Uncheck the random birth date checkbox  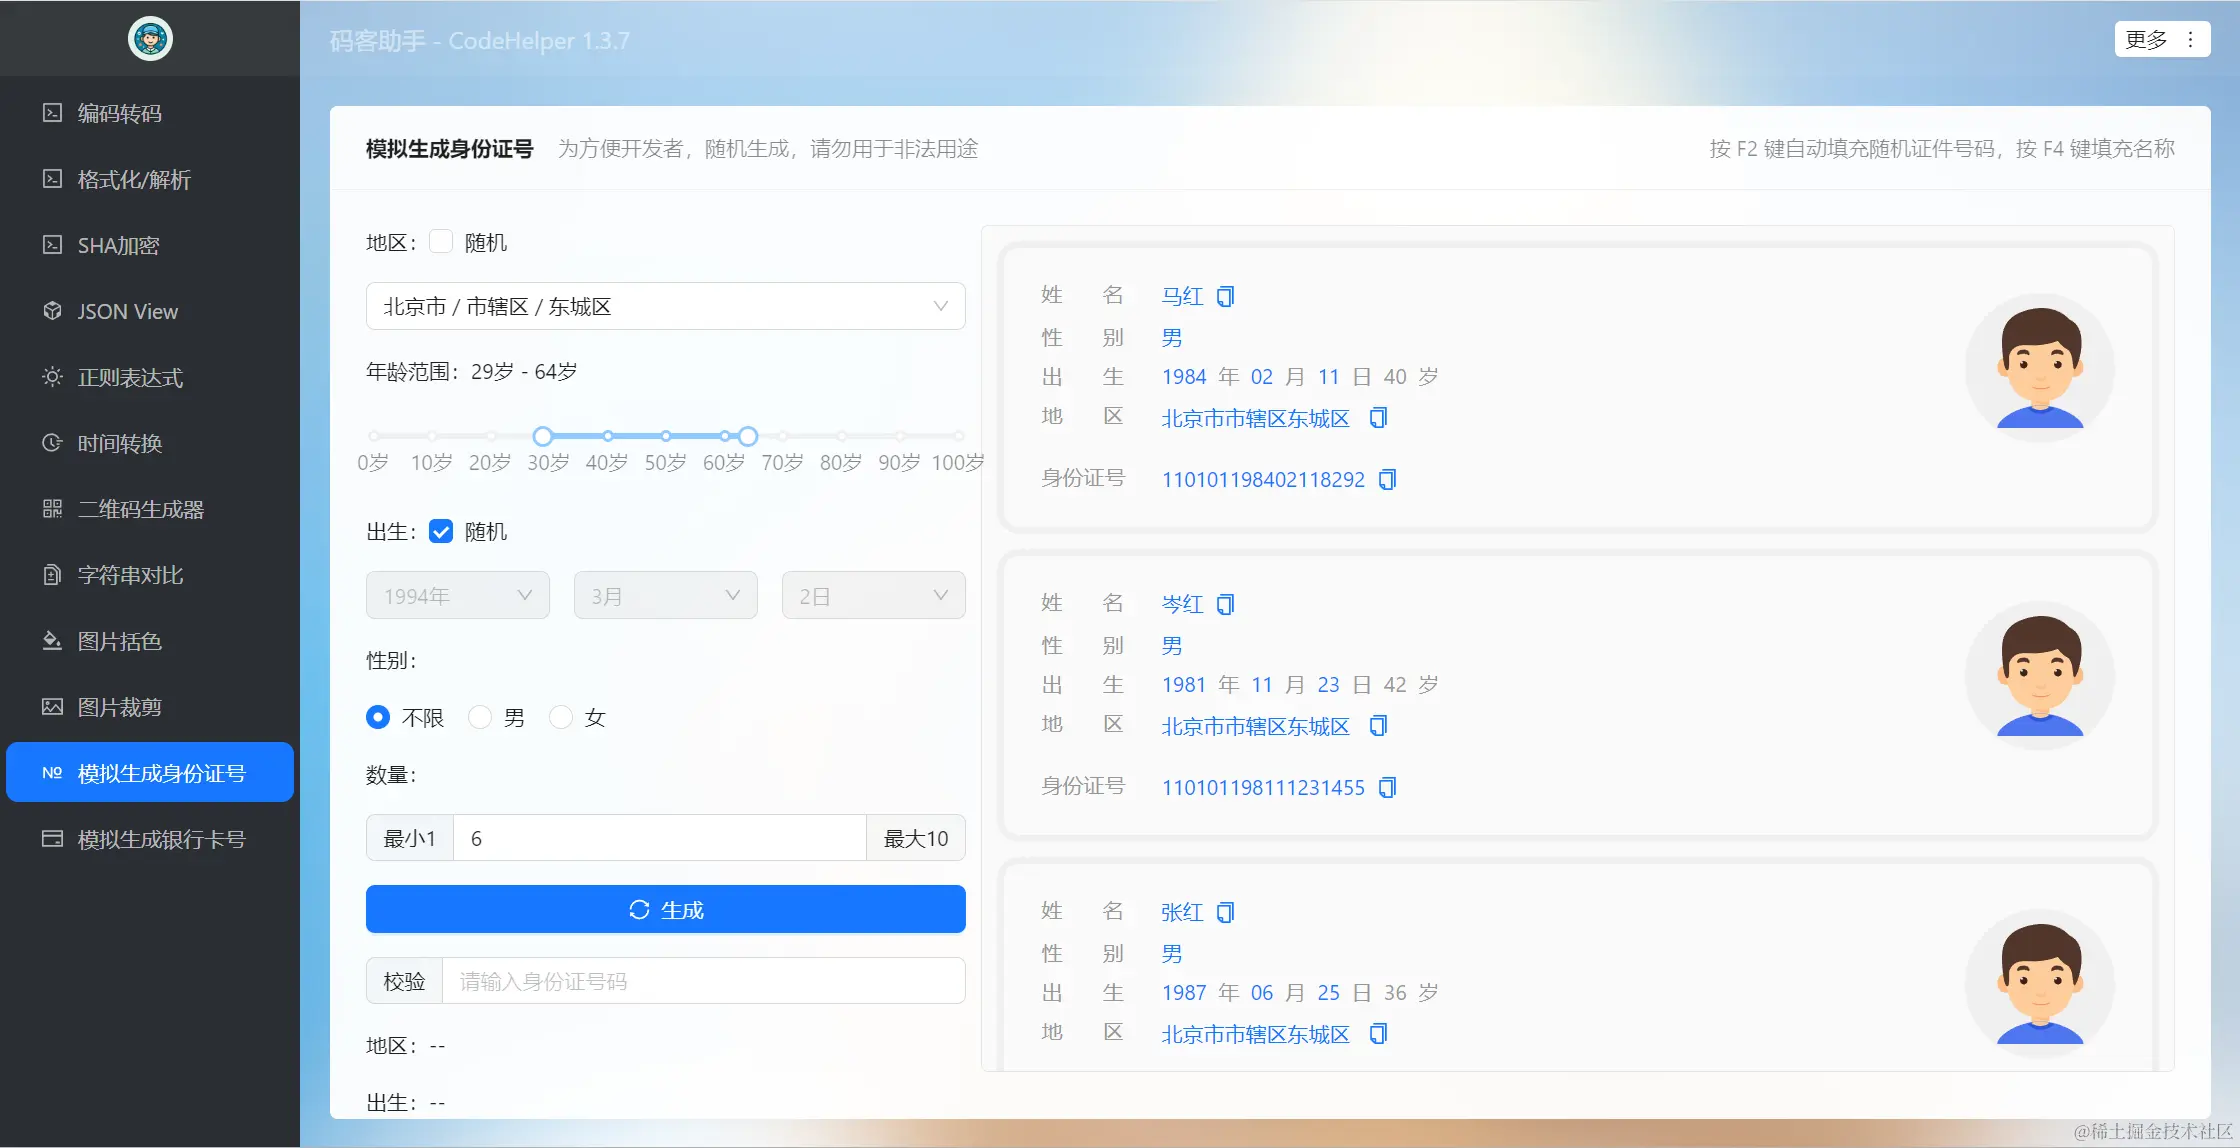441,531
